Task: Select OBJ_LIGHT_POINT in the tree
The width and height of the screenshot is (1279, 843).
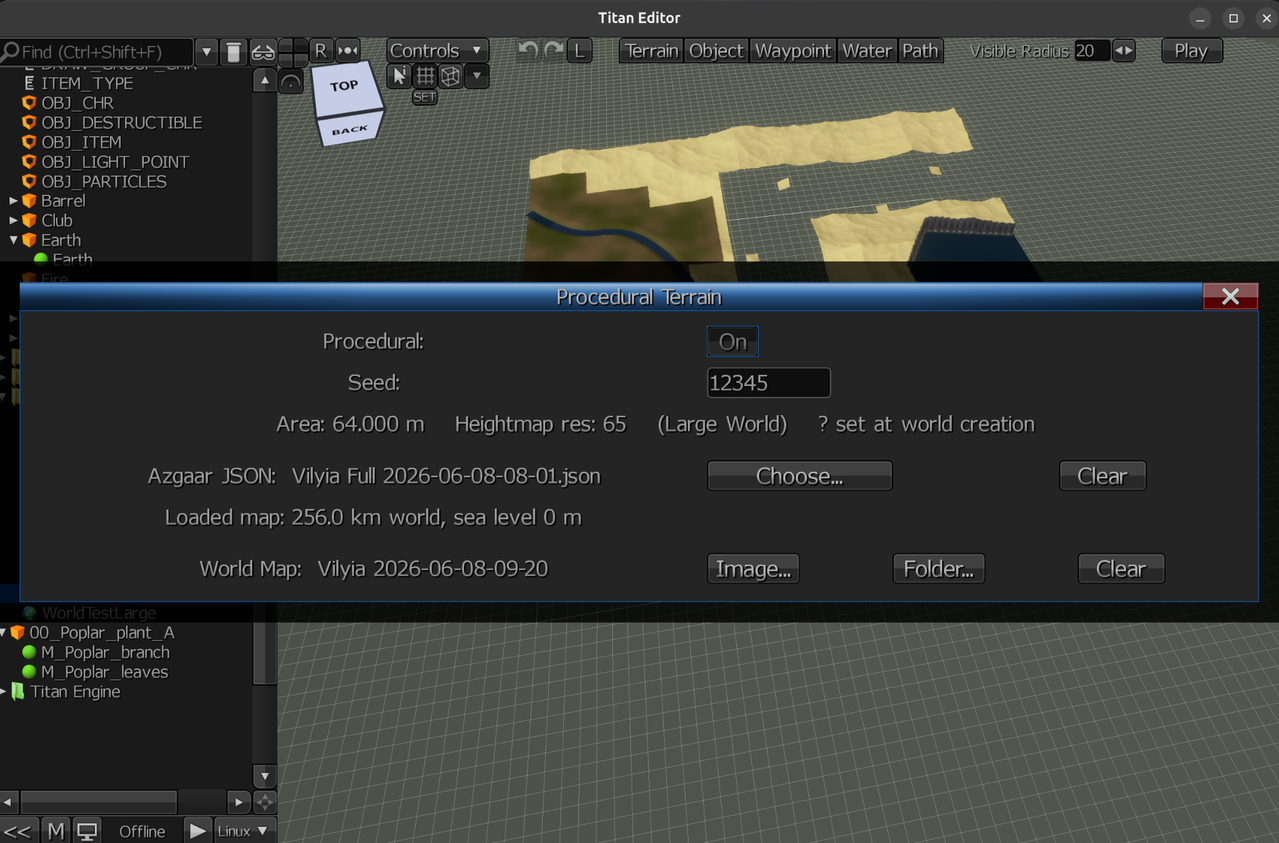Action: tap(115, 162)
